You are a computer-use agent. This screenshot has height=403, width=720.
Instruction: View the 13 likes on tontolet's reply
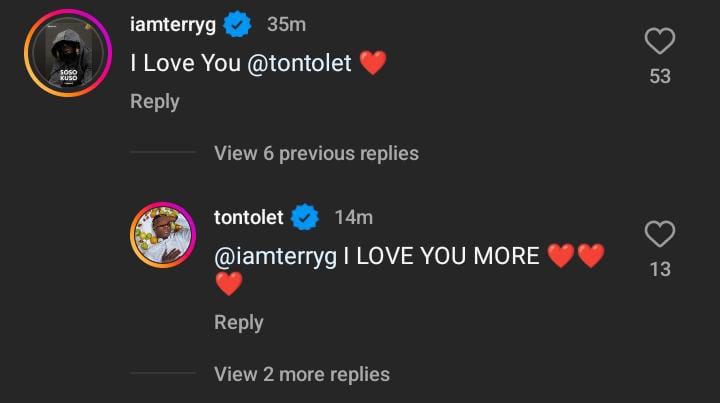point(660,269)
